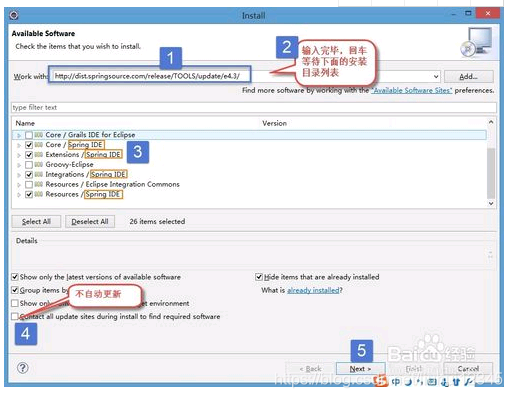Click the category icon of Extensions / Spring IDE

[x=39, y=155]
